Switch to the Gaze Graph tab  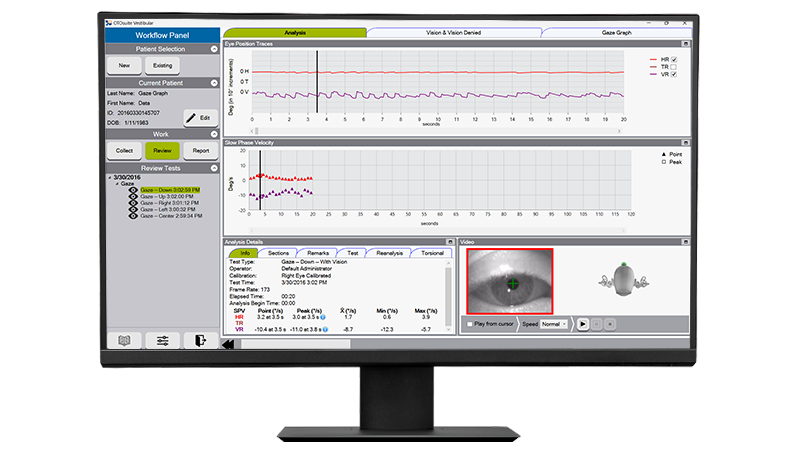[x=614, y=32]
